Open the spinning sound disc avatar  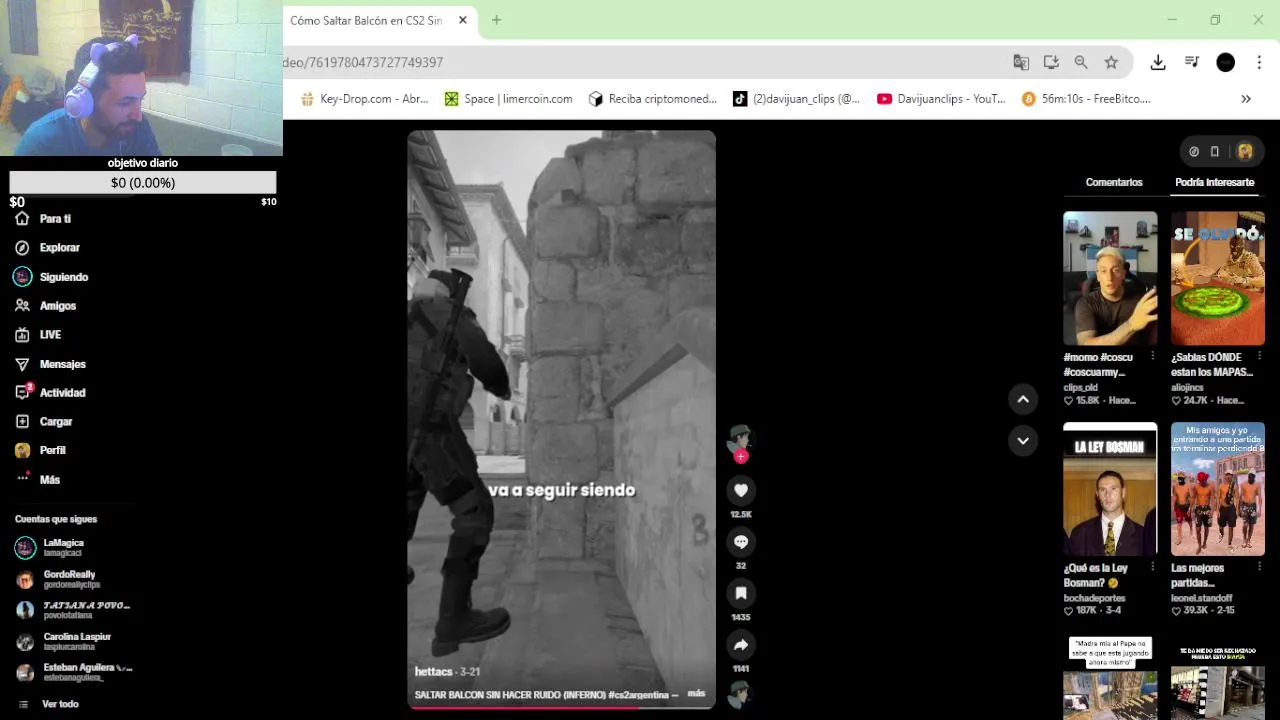pos(740,694)
